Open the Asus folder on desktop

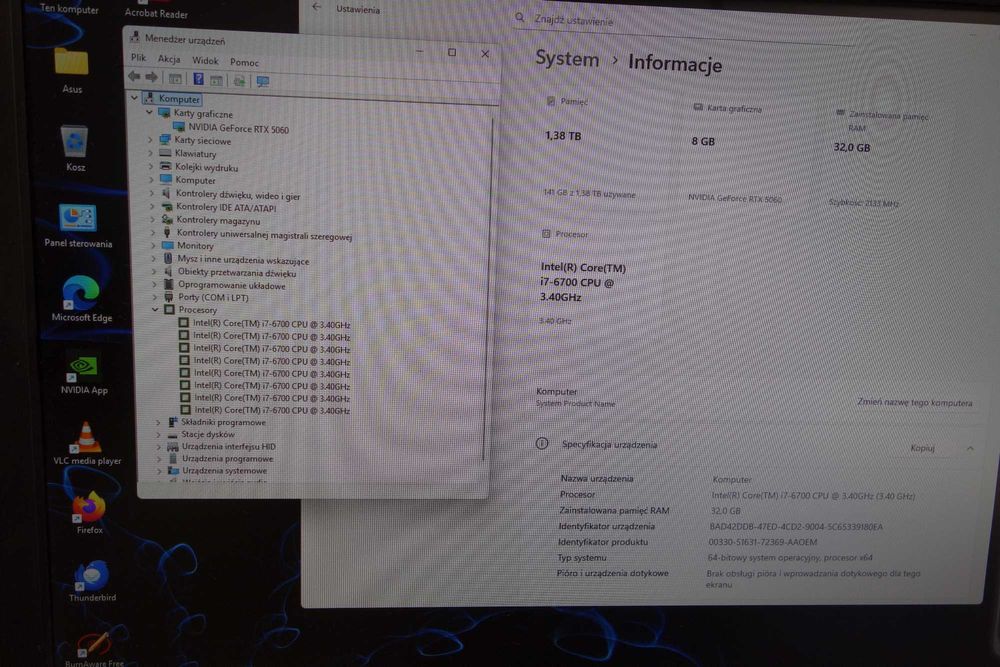tap(71, 70)
